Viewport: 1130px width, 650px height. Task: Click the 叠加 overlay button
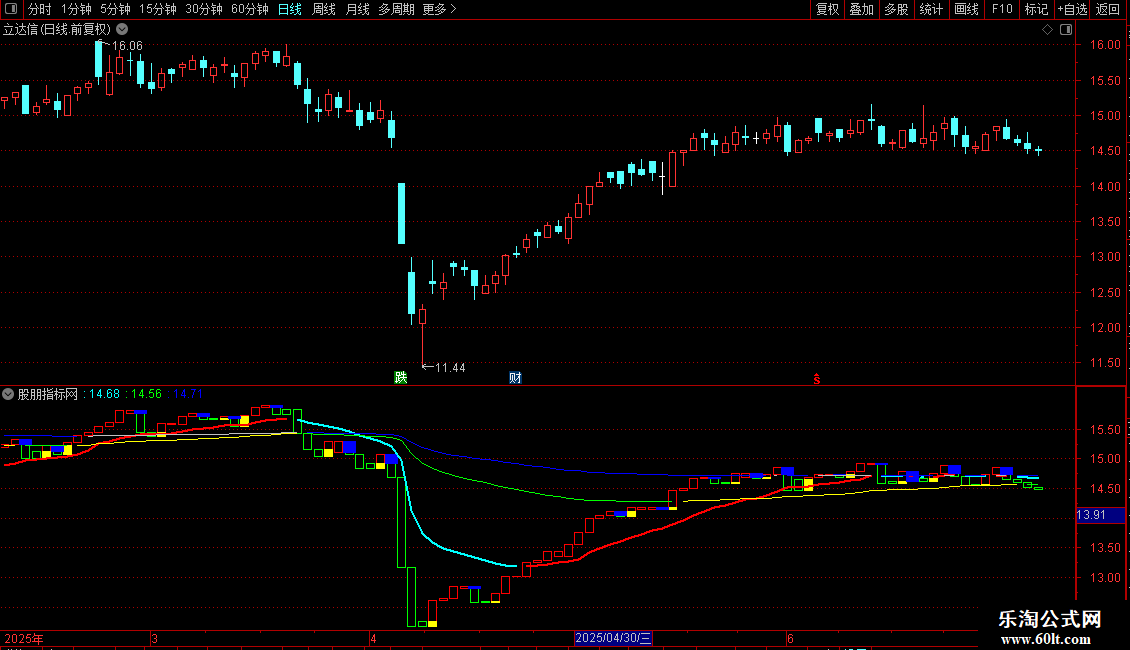tap(862, 9)
